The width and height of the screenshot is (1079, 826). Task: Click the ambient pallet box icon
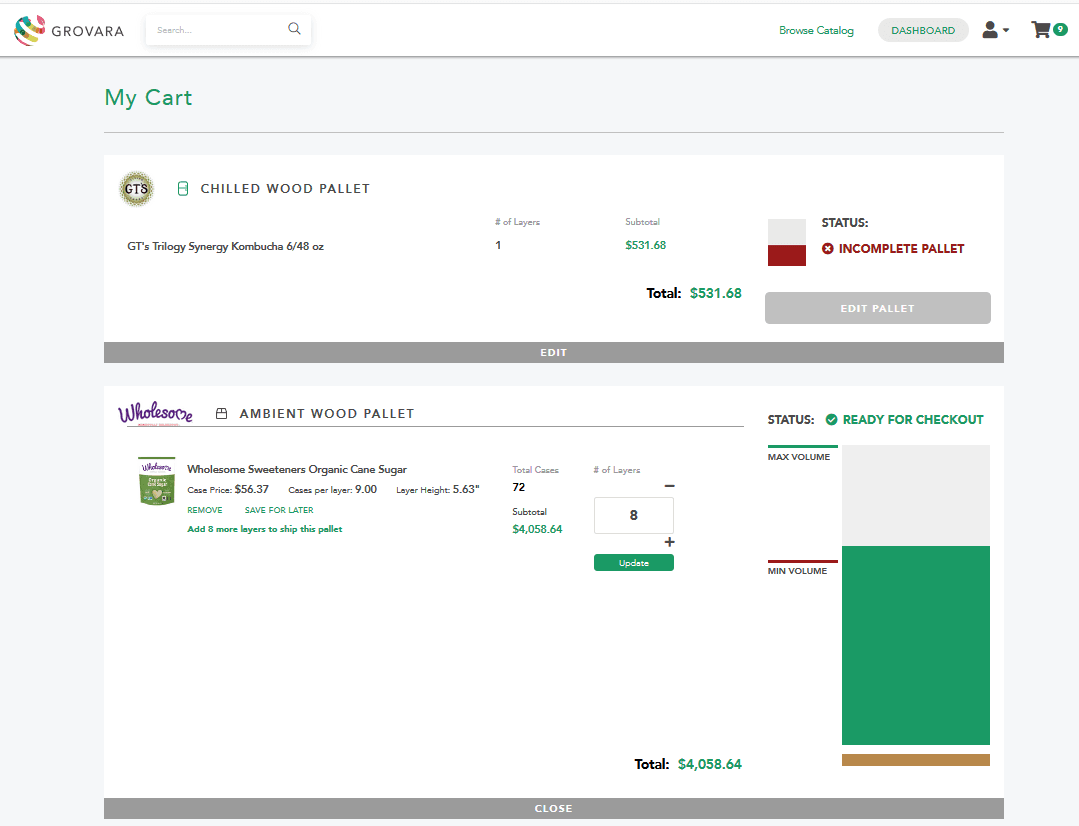[x=222, y=414]
